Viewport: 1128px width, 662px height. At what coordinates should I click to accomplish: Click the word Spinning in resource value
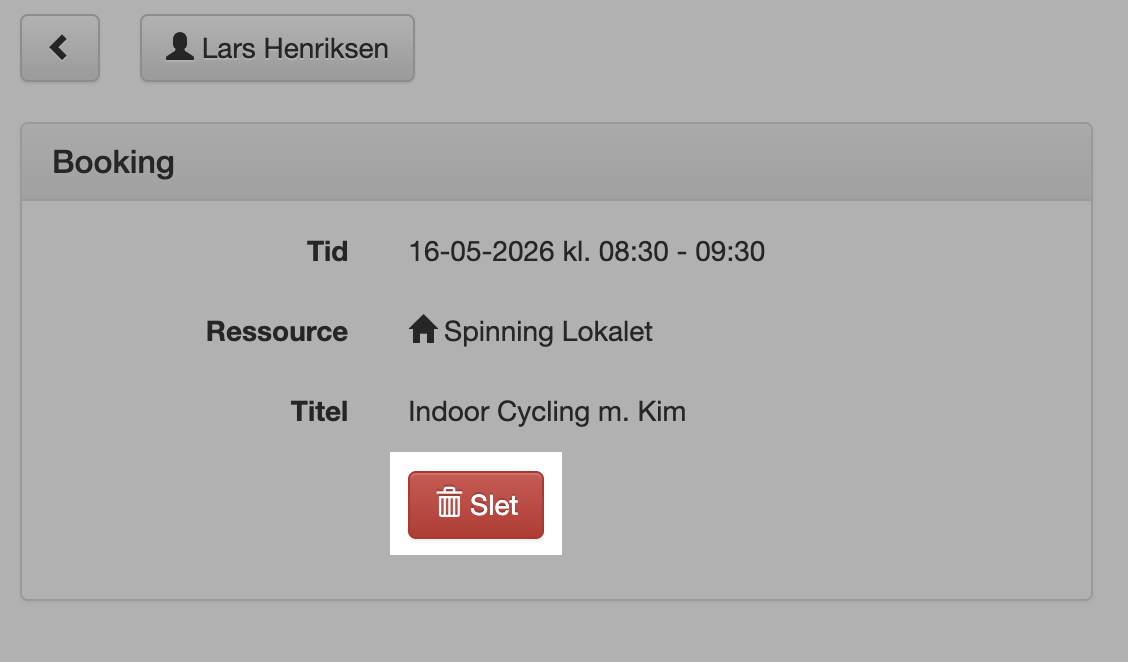(x=499, y=332)
